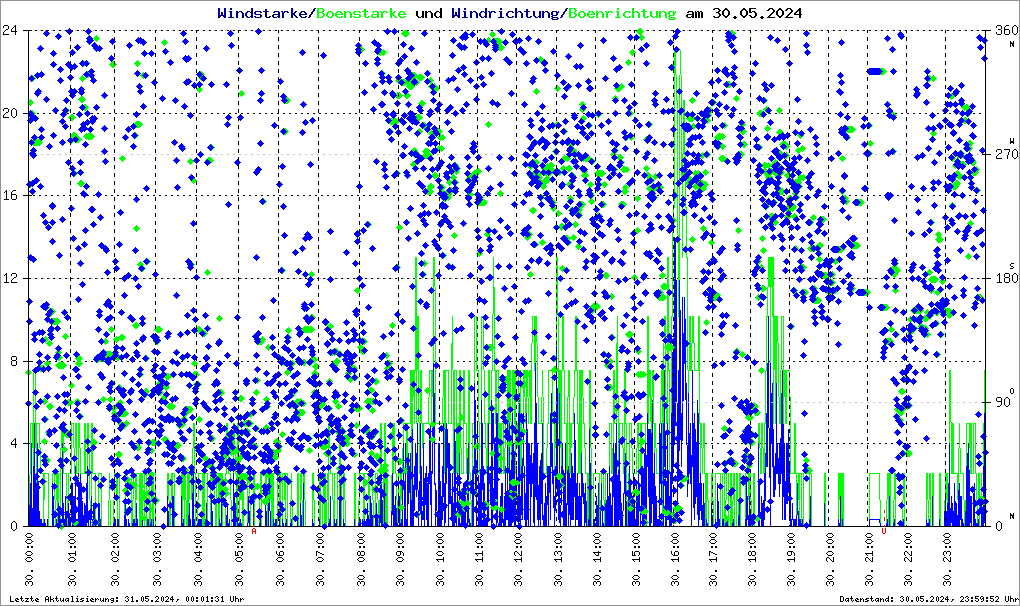Screen dimensions: 1020x606
Task: Pick the "08:00" time axis label
Action: (360, 559)
